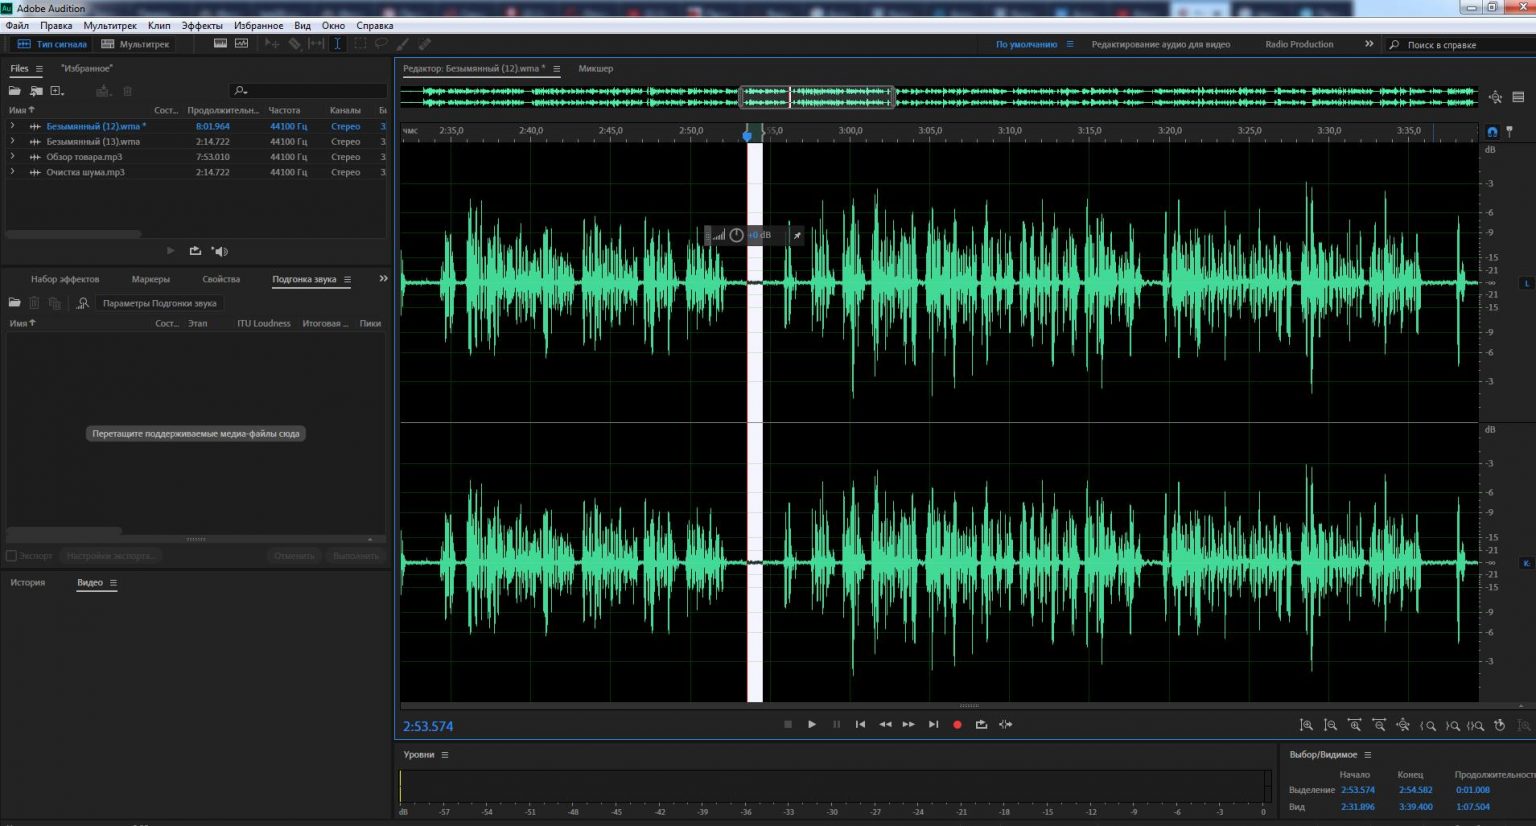Click the scan loudness icon in Match Loudness panel
Screen dimensions: 1536x826
83,303
